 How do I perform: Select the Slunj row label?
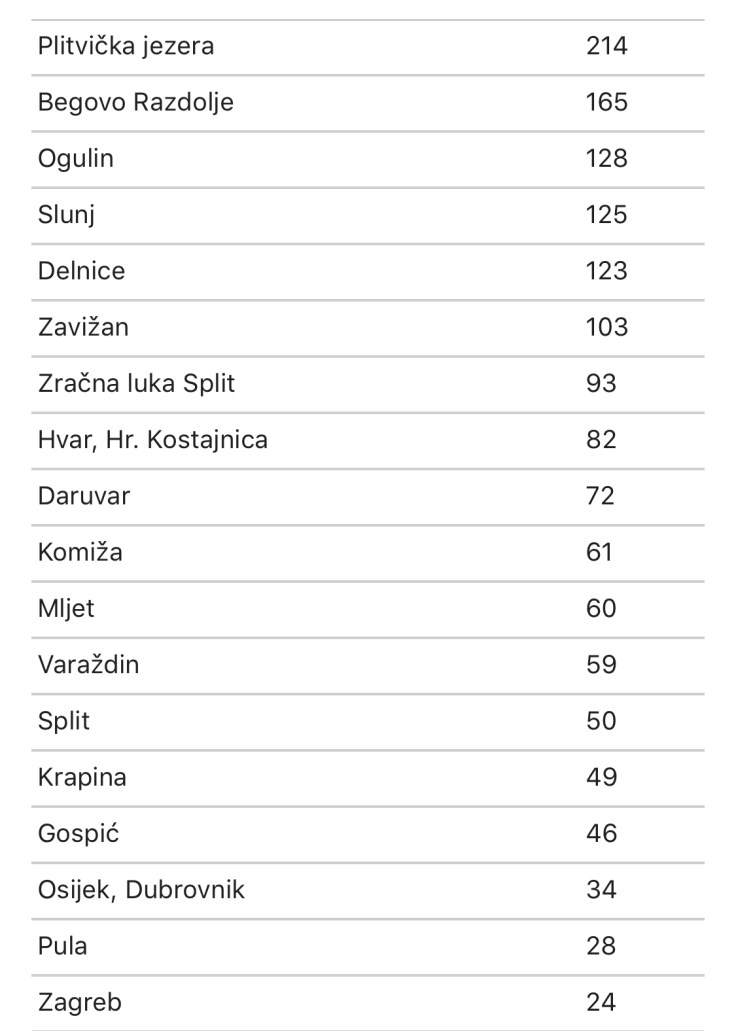66,215
